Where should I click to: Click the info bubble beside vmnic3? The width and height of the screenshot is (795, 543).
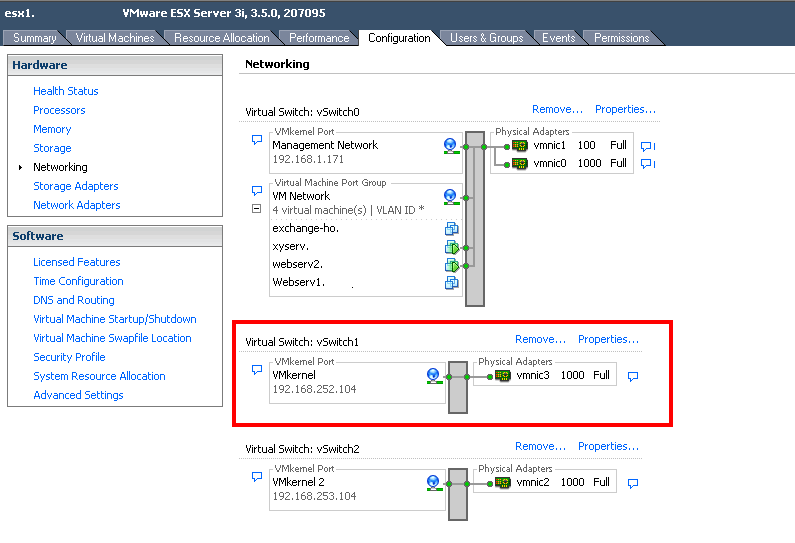coord(633,376)
